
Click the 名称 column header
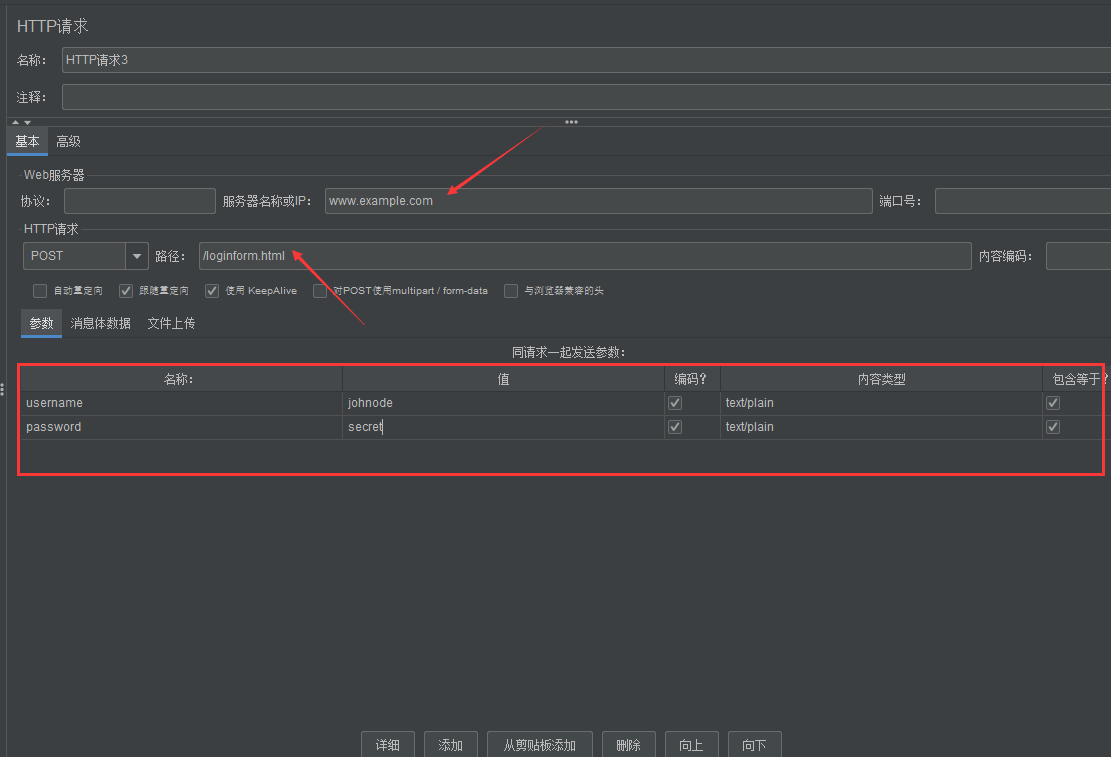pos(181,379)
